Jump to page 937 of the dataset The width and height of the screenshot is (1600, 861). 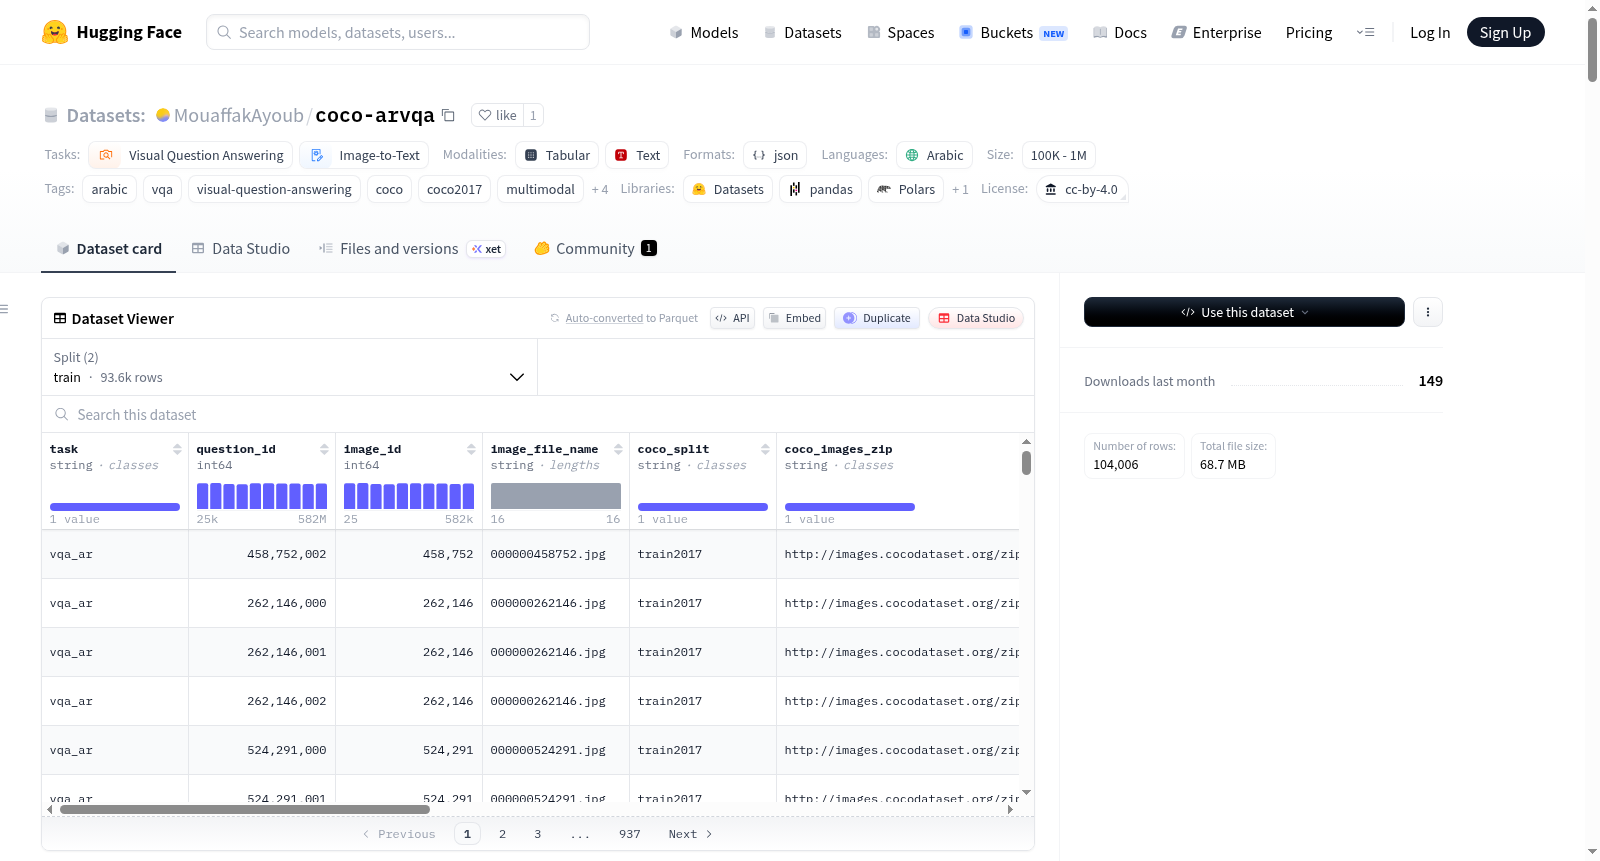point(630,834)
